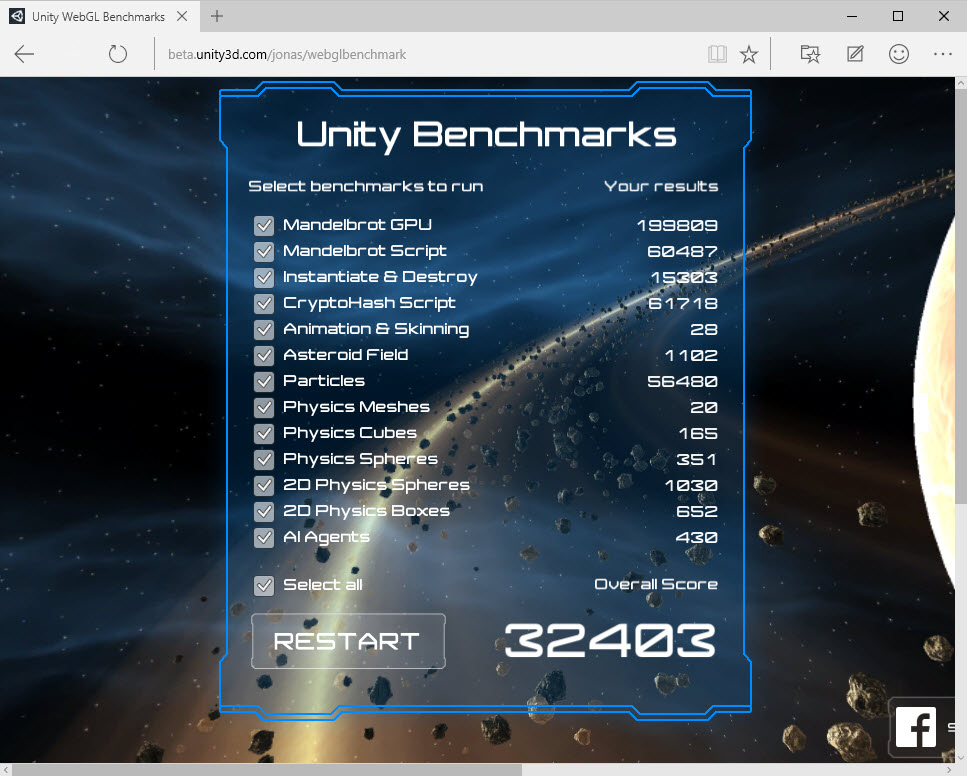Reload the page with the refresh icon
The height and width of the screenshot is (776, 967).
click(x=118, y=54)
